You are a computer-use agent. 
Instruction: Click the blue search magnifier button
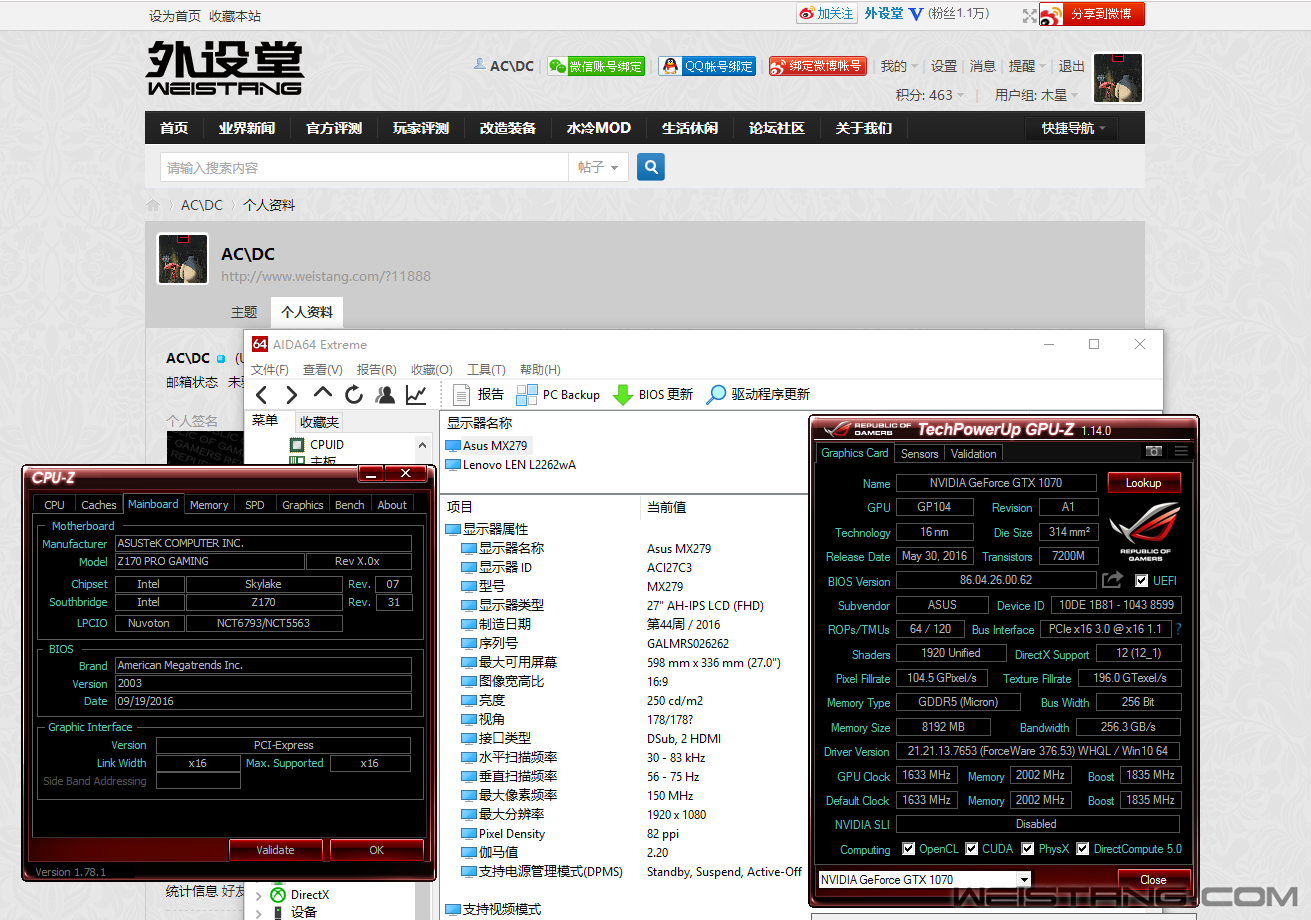(x=651, y=167)
